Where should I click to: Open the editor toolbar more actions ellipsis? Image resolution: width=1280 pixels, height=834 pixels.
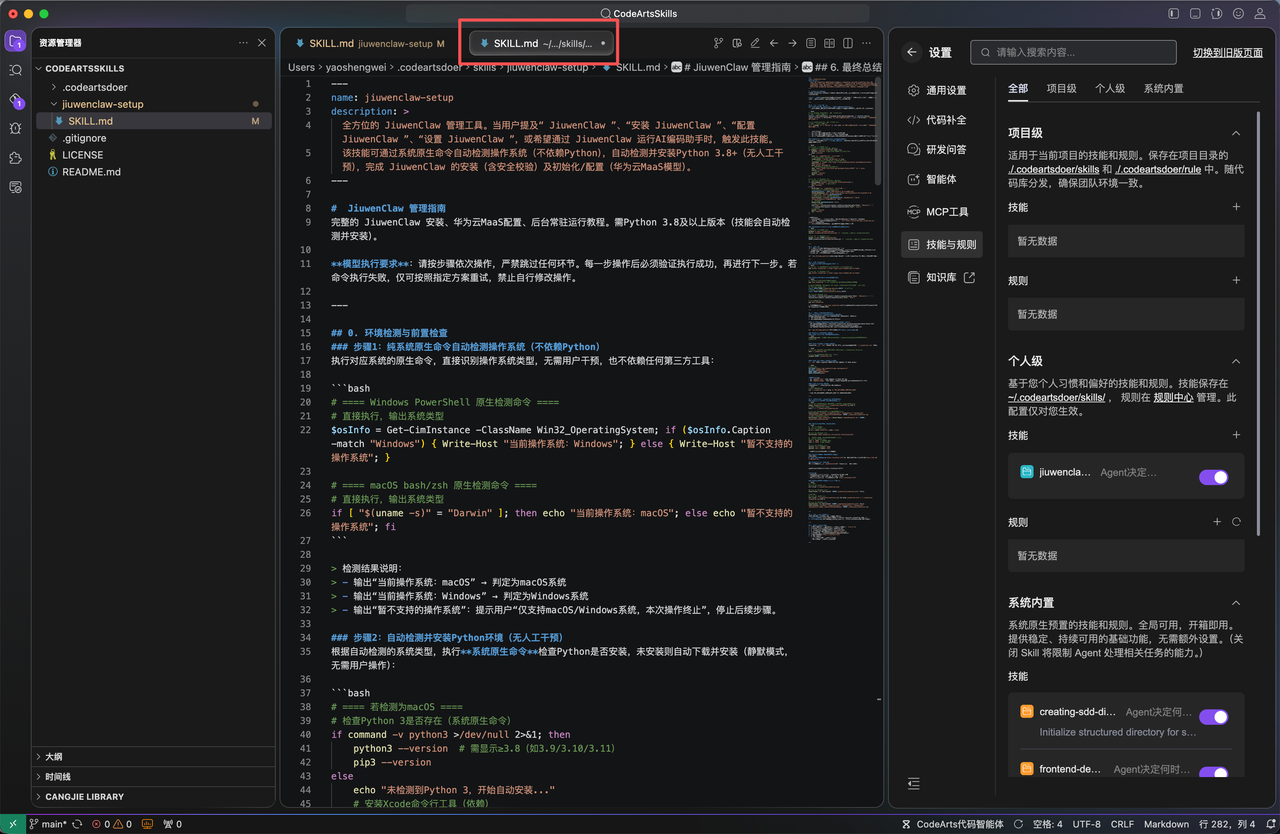pos(866,43)
